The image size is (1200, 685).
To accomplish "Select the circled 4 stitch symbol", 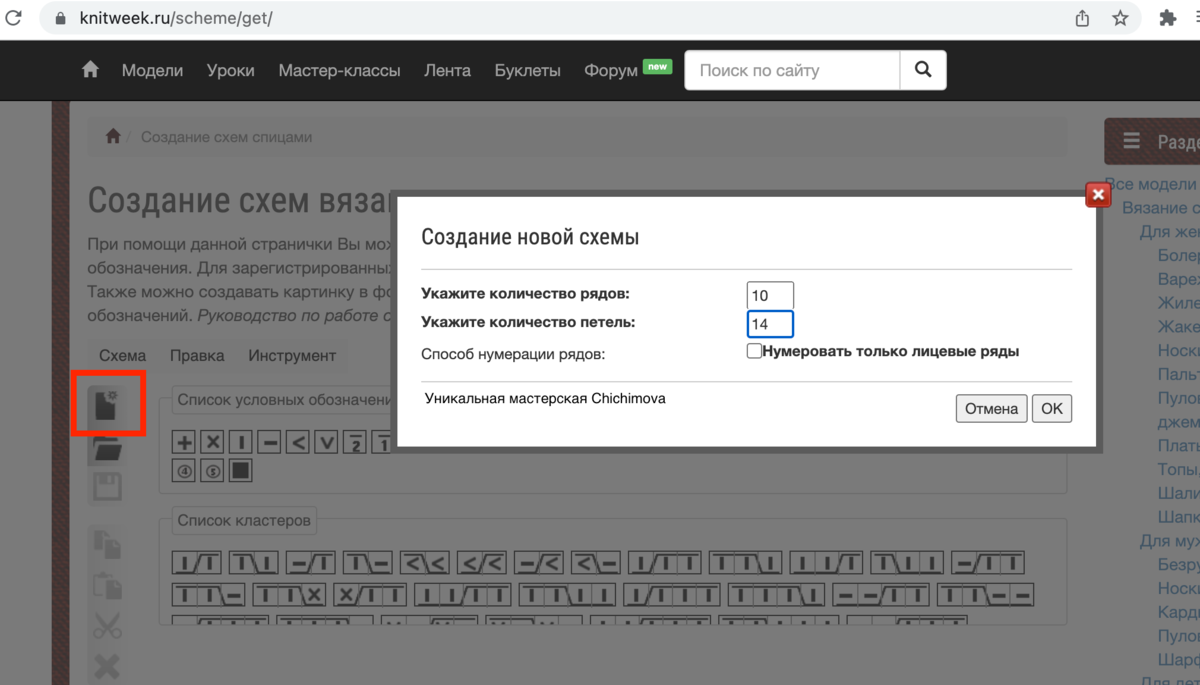I will [x=184, y=470].
